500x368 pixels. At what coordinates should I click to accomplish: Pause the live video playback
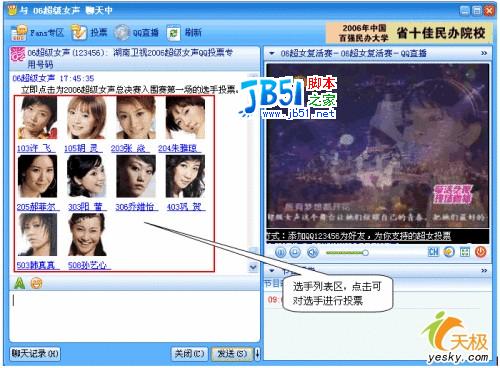coord(280,252)
